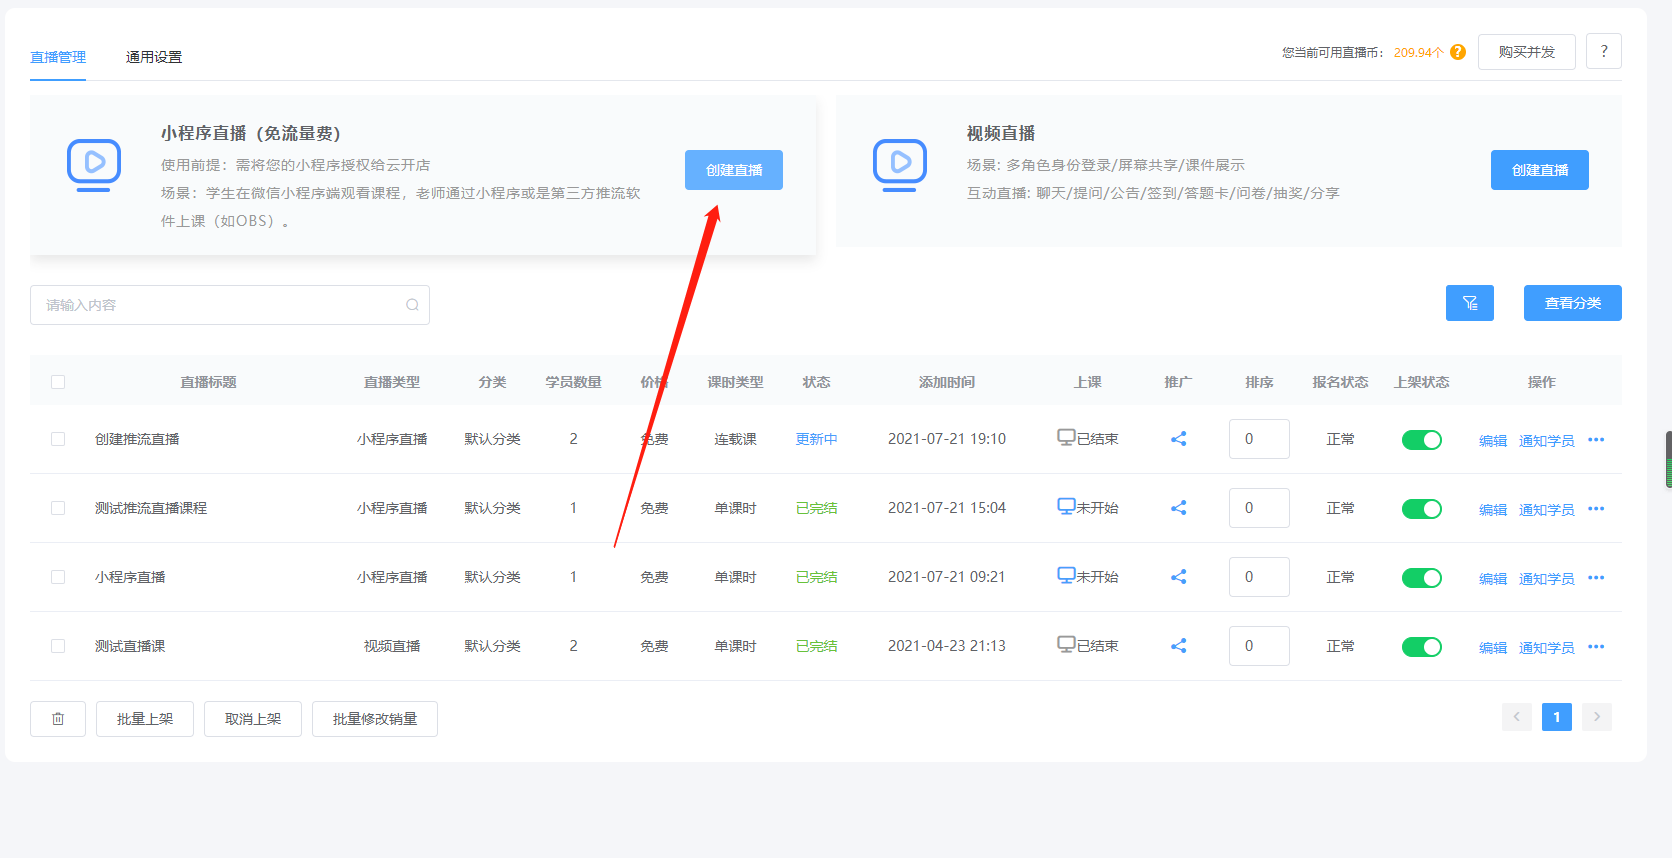Share the 创建推流直播 row via promote icon
The height and width of the screenshot is (858, 1672).
(1179, 439)
